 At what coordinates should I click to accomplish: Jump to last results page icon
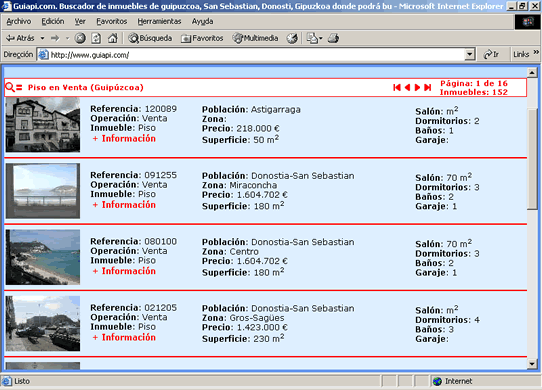click(428, 87)
